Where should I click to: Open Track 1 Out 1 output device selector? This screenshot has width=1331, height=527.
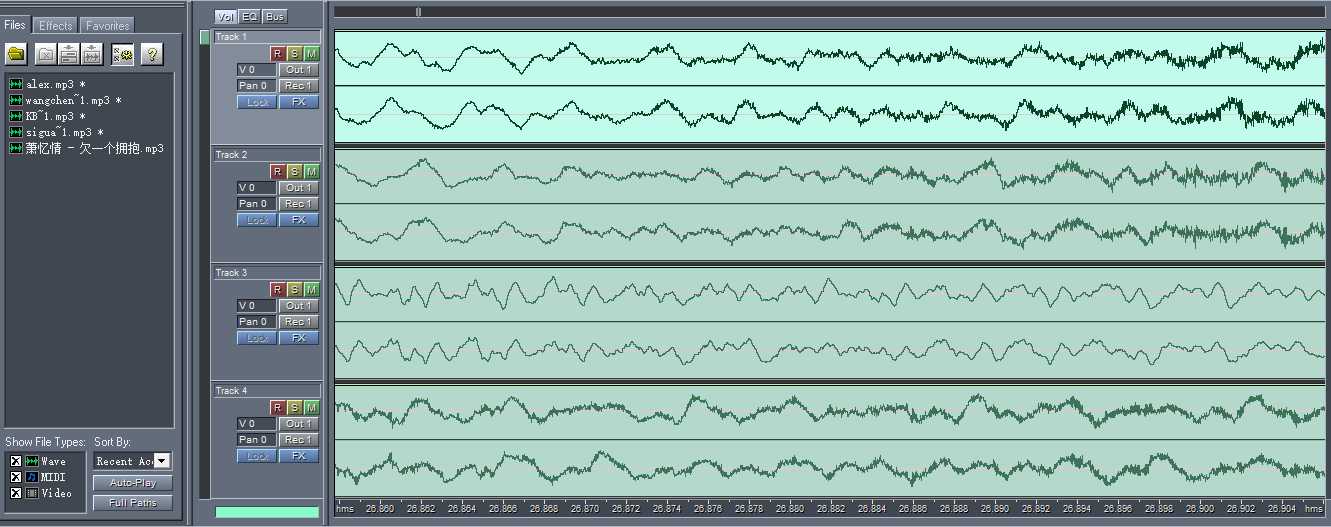click(299, 70)
